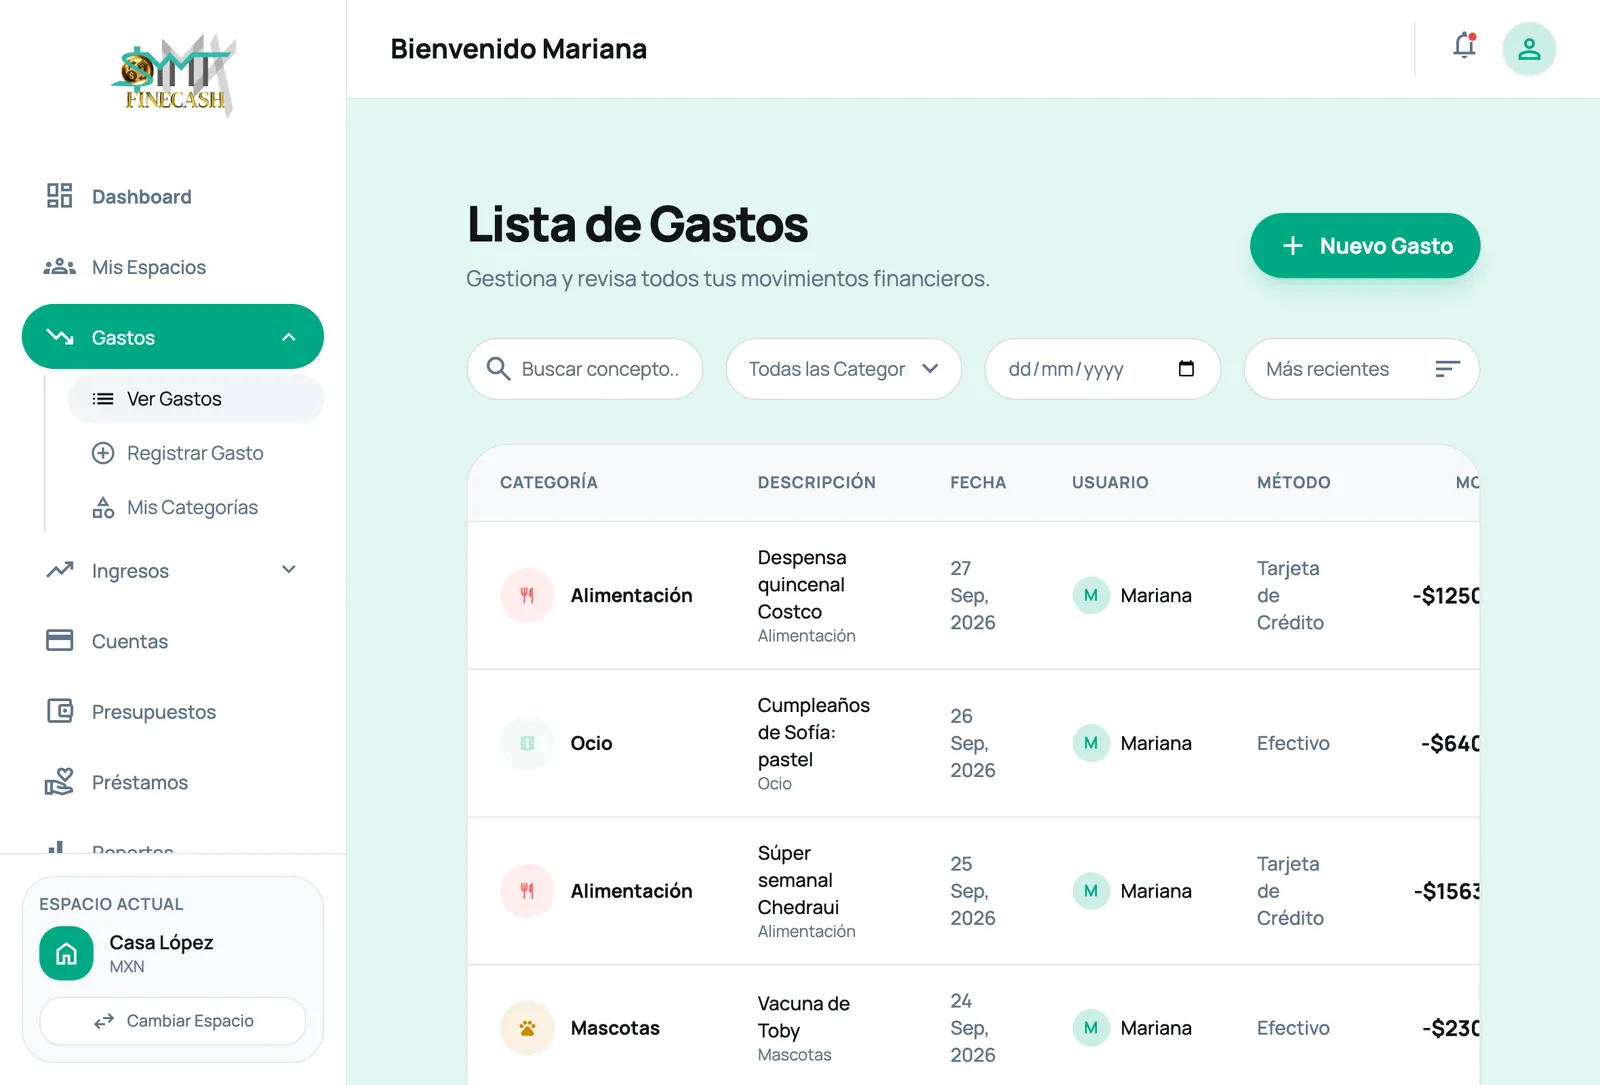
Task: Click the MÉTODO column header
Action: (x=1293, y=482)
